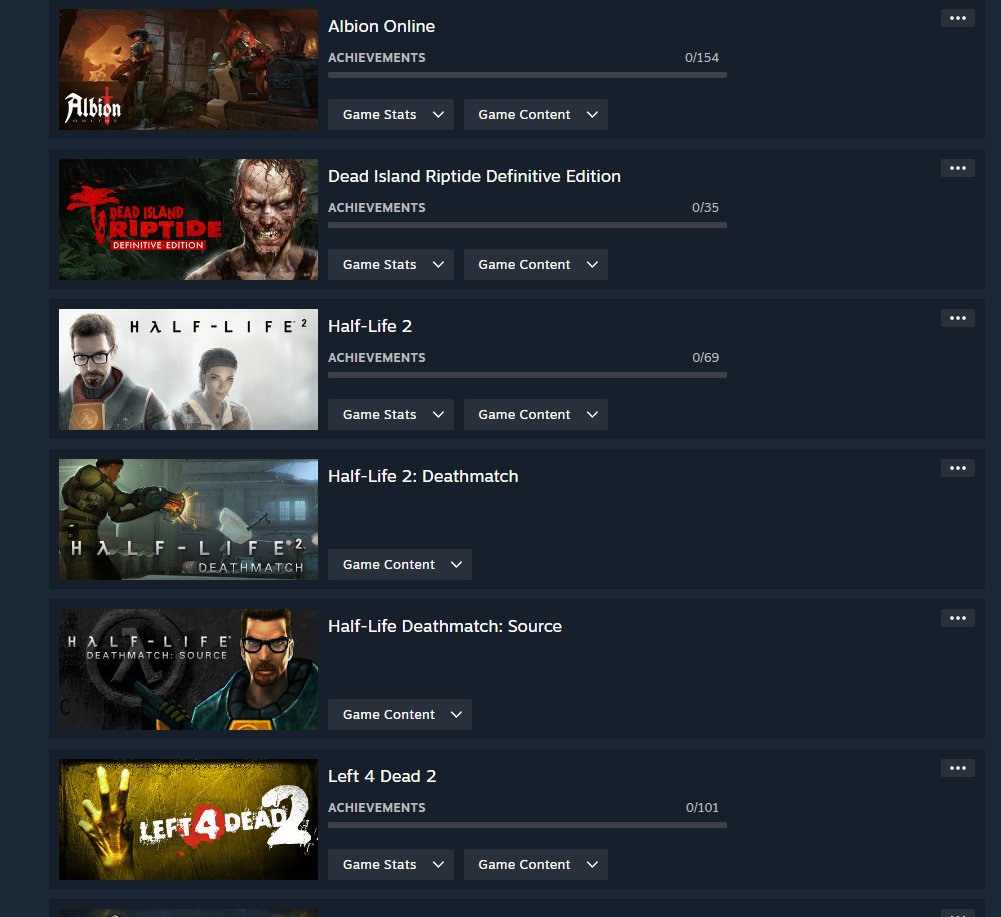Expand Game Stats for Dead Island Riptide
Image resolution: width=1001 pixels, height=917 pixels.
(391, 264)
